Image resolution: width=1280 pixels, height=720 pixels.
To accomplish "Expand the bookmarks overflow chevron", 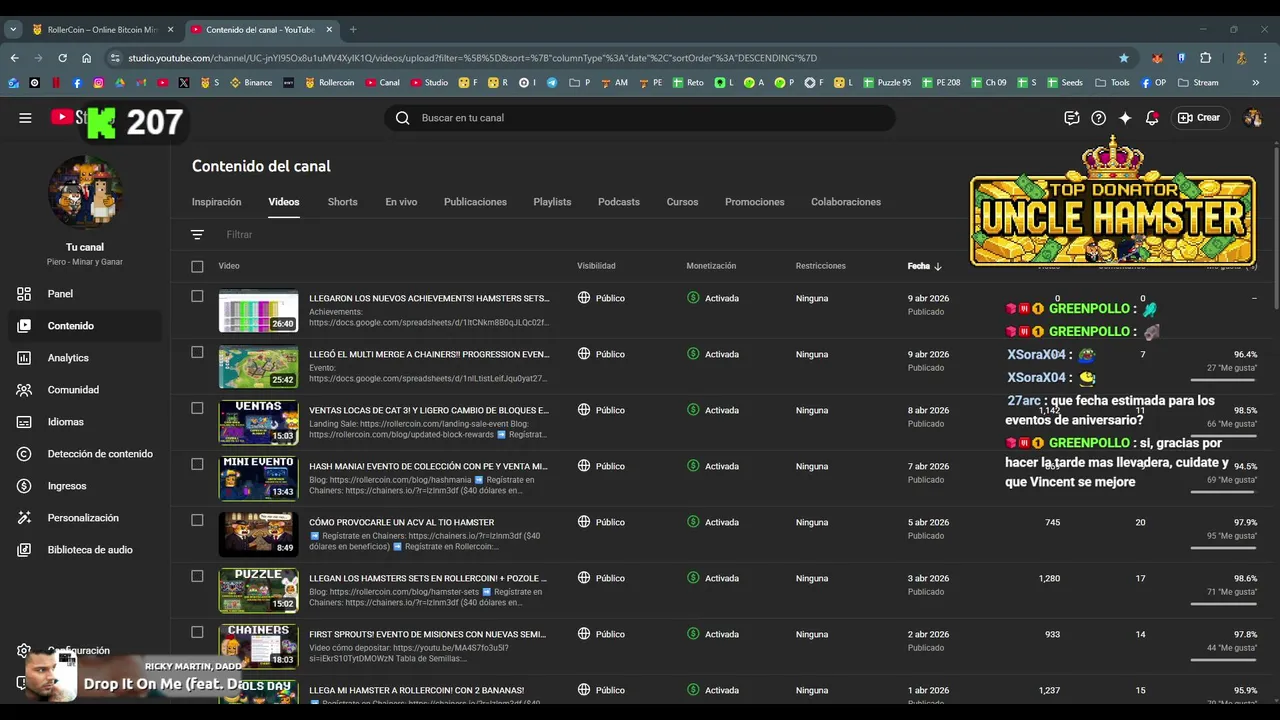I will pyautogui.click(x=1256, y=83).
